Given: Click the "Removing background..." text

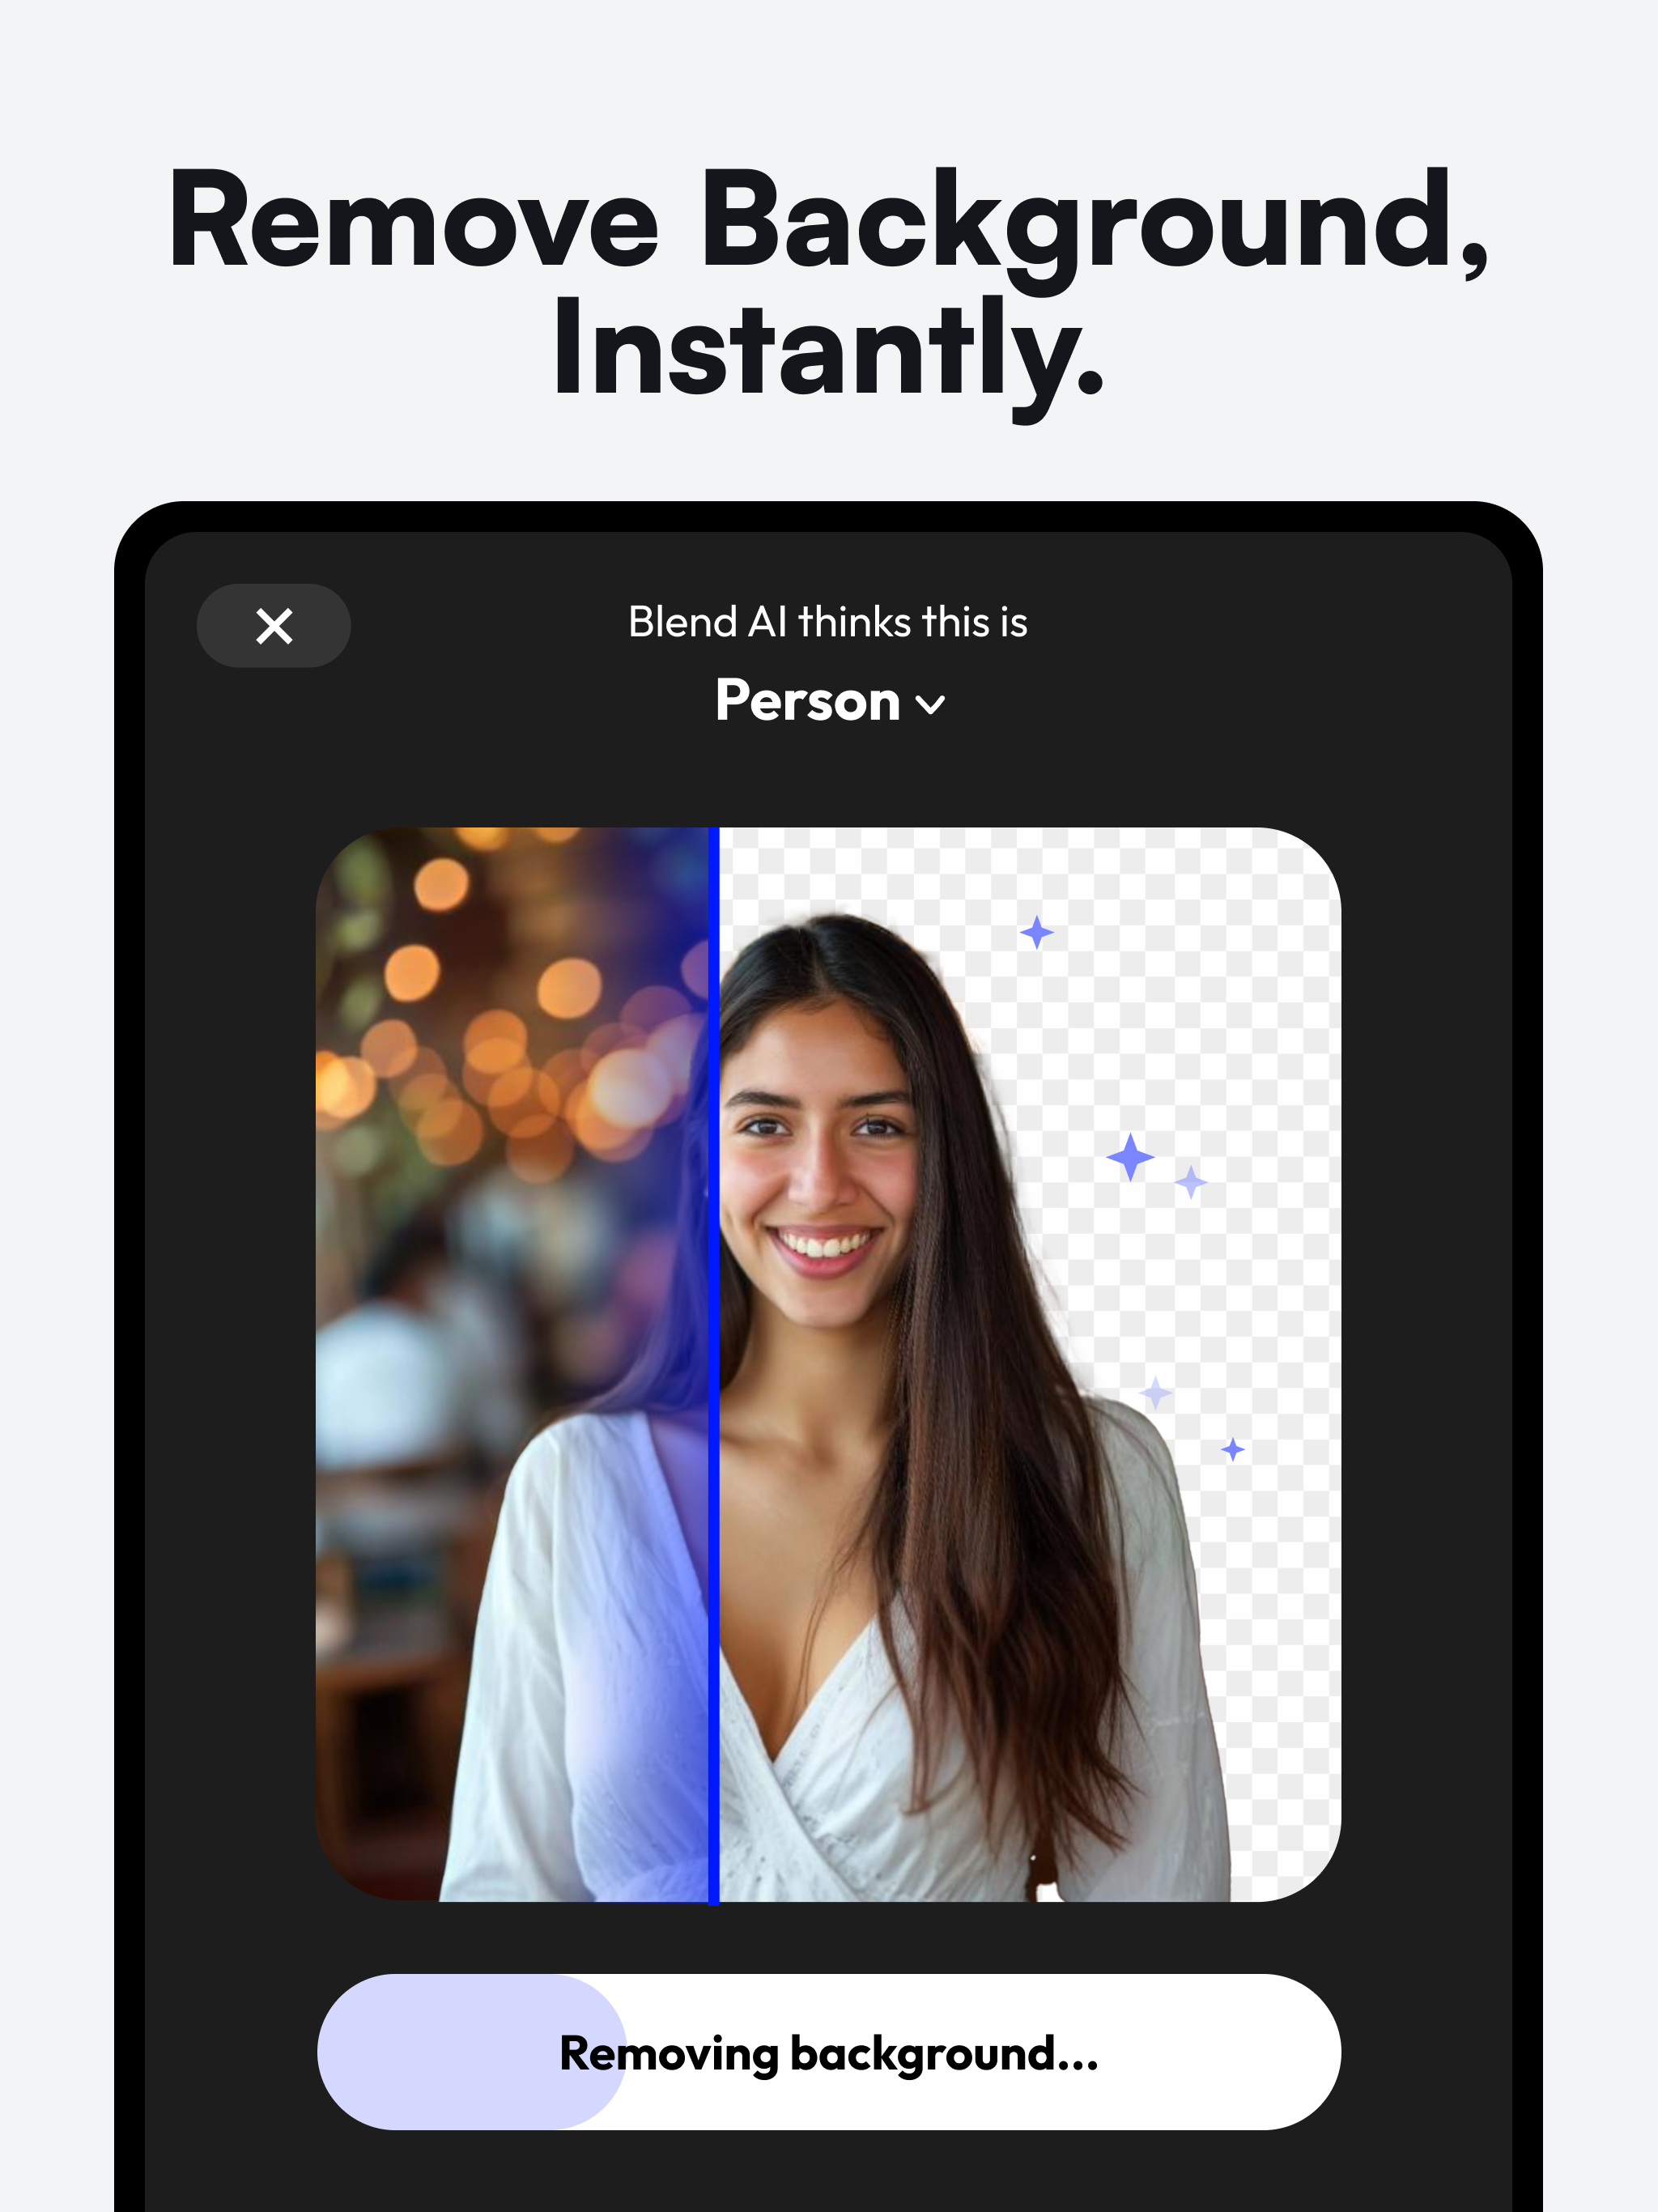Looking at the screenshot, I should (x=829, y=2054).
